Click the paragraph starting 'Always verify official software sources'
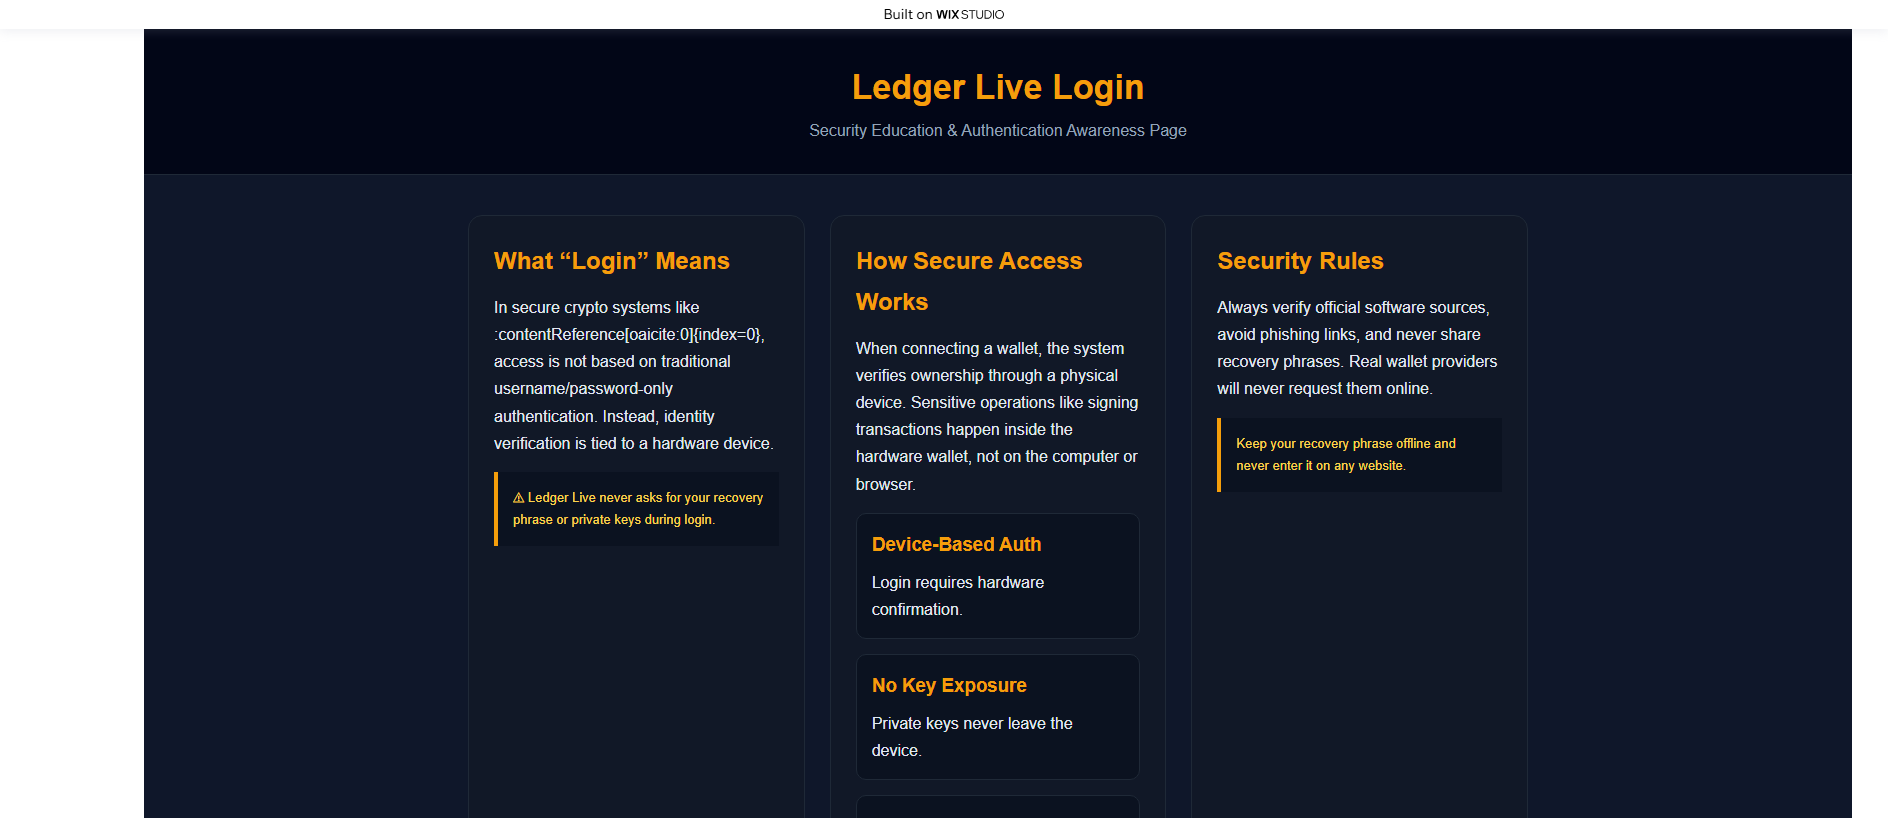This screenshot has height=818, width=1888. [1357, 348]
